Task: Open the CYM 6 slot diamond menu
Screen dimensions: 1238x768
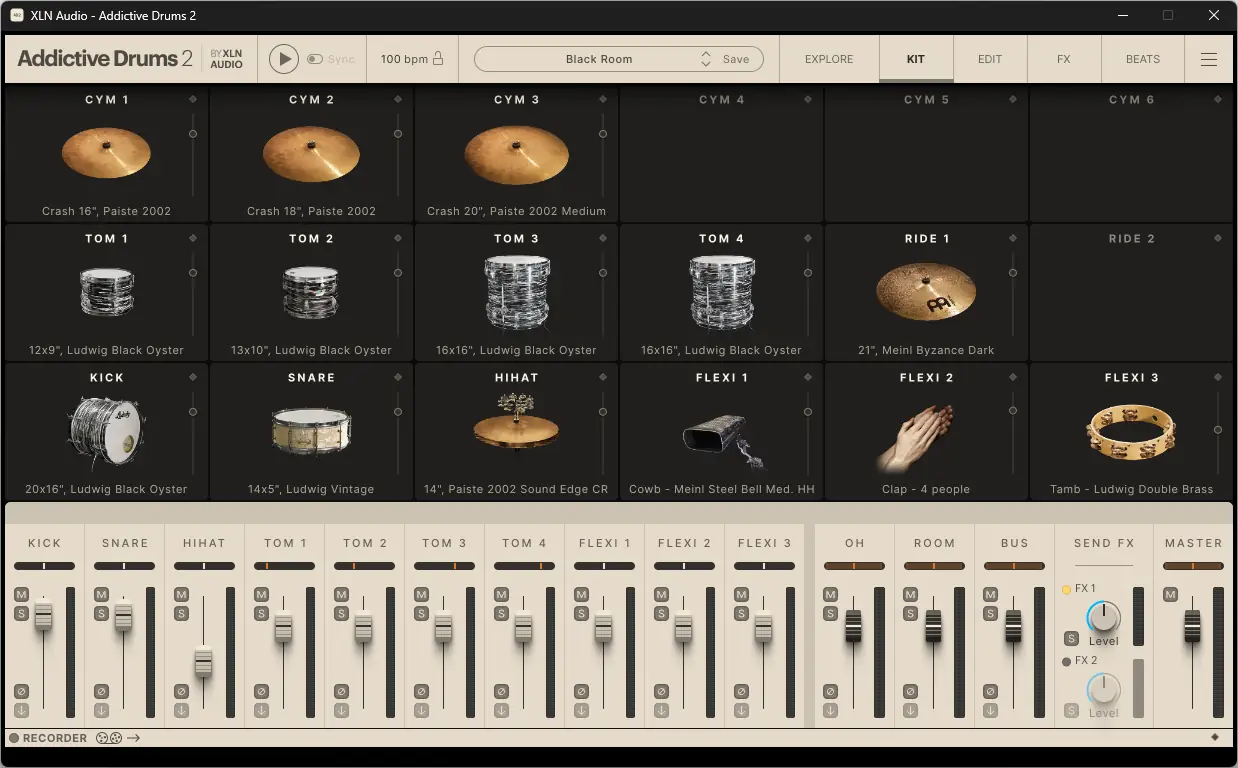Action: (1218, 99)
